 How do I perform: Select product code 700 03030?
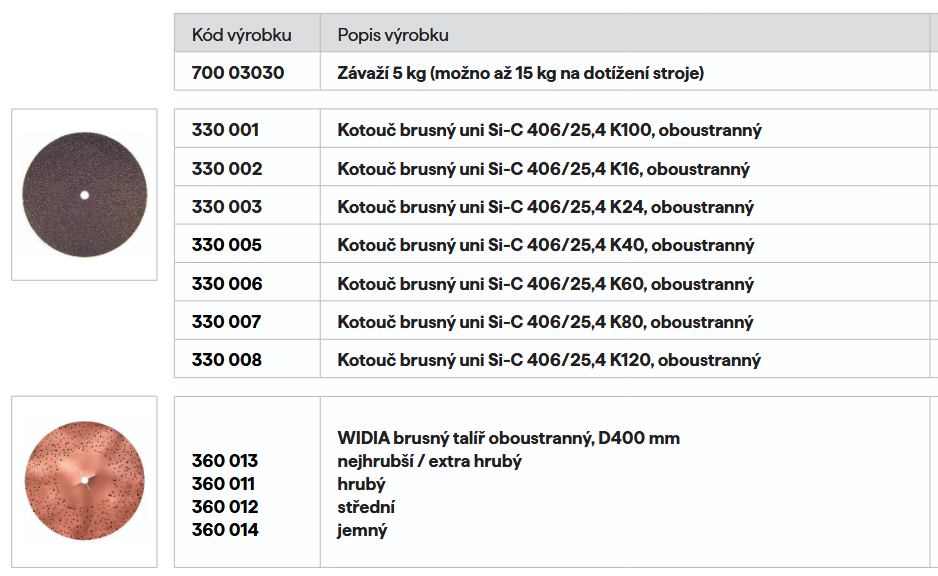click(x=237, y=73)
